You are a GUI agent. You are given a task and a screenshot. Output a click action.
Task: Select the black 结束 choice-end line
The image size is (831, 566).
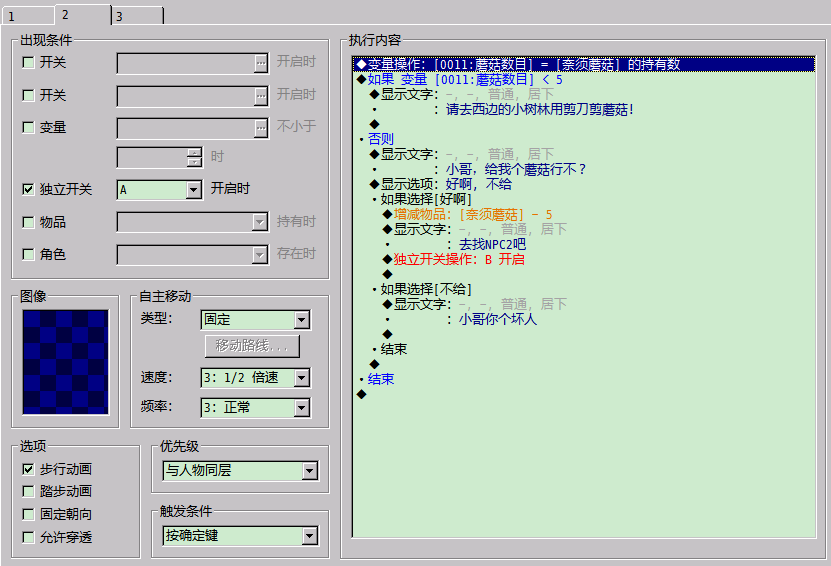tap(584, 349)
